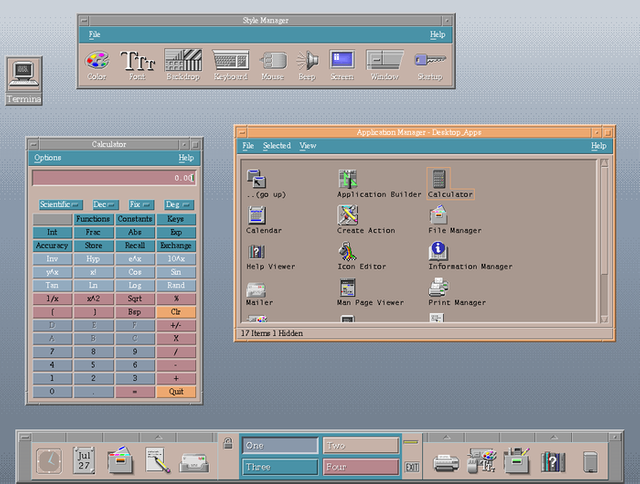Expand subpanel arrow above text editor icon
The height and width of the screenshot is (484, 640).
click(x=159, y=437)
